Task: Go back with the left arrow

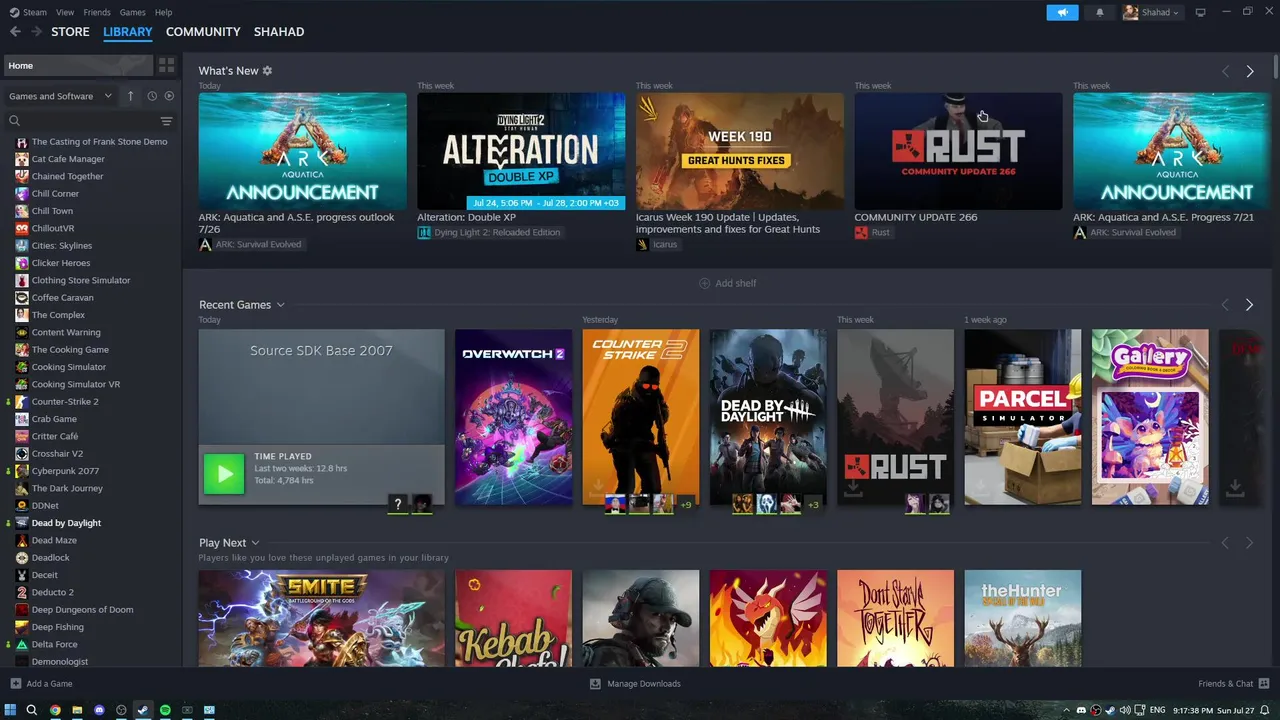Action: pyautogui.click(x=15, y=32)
